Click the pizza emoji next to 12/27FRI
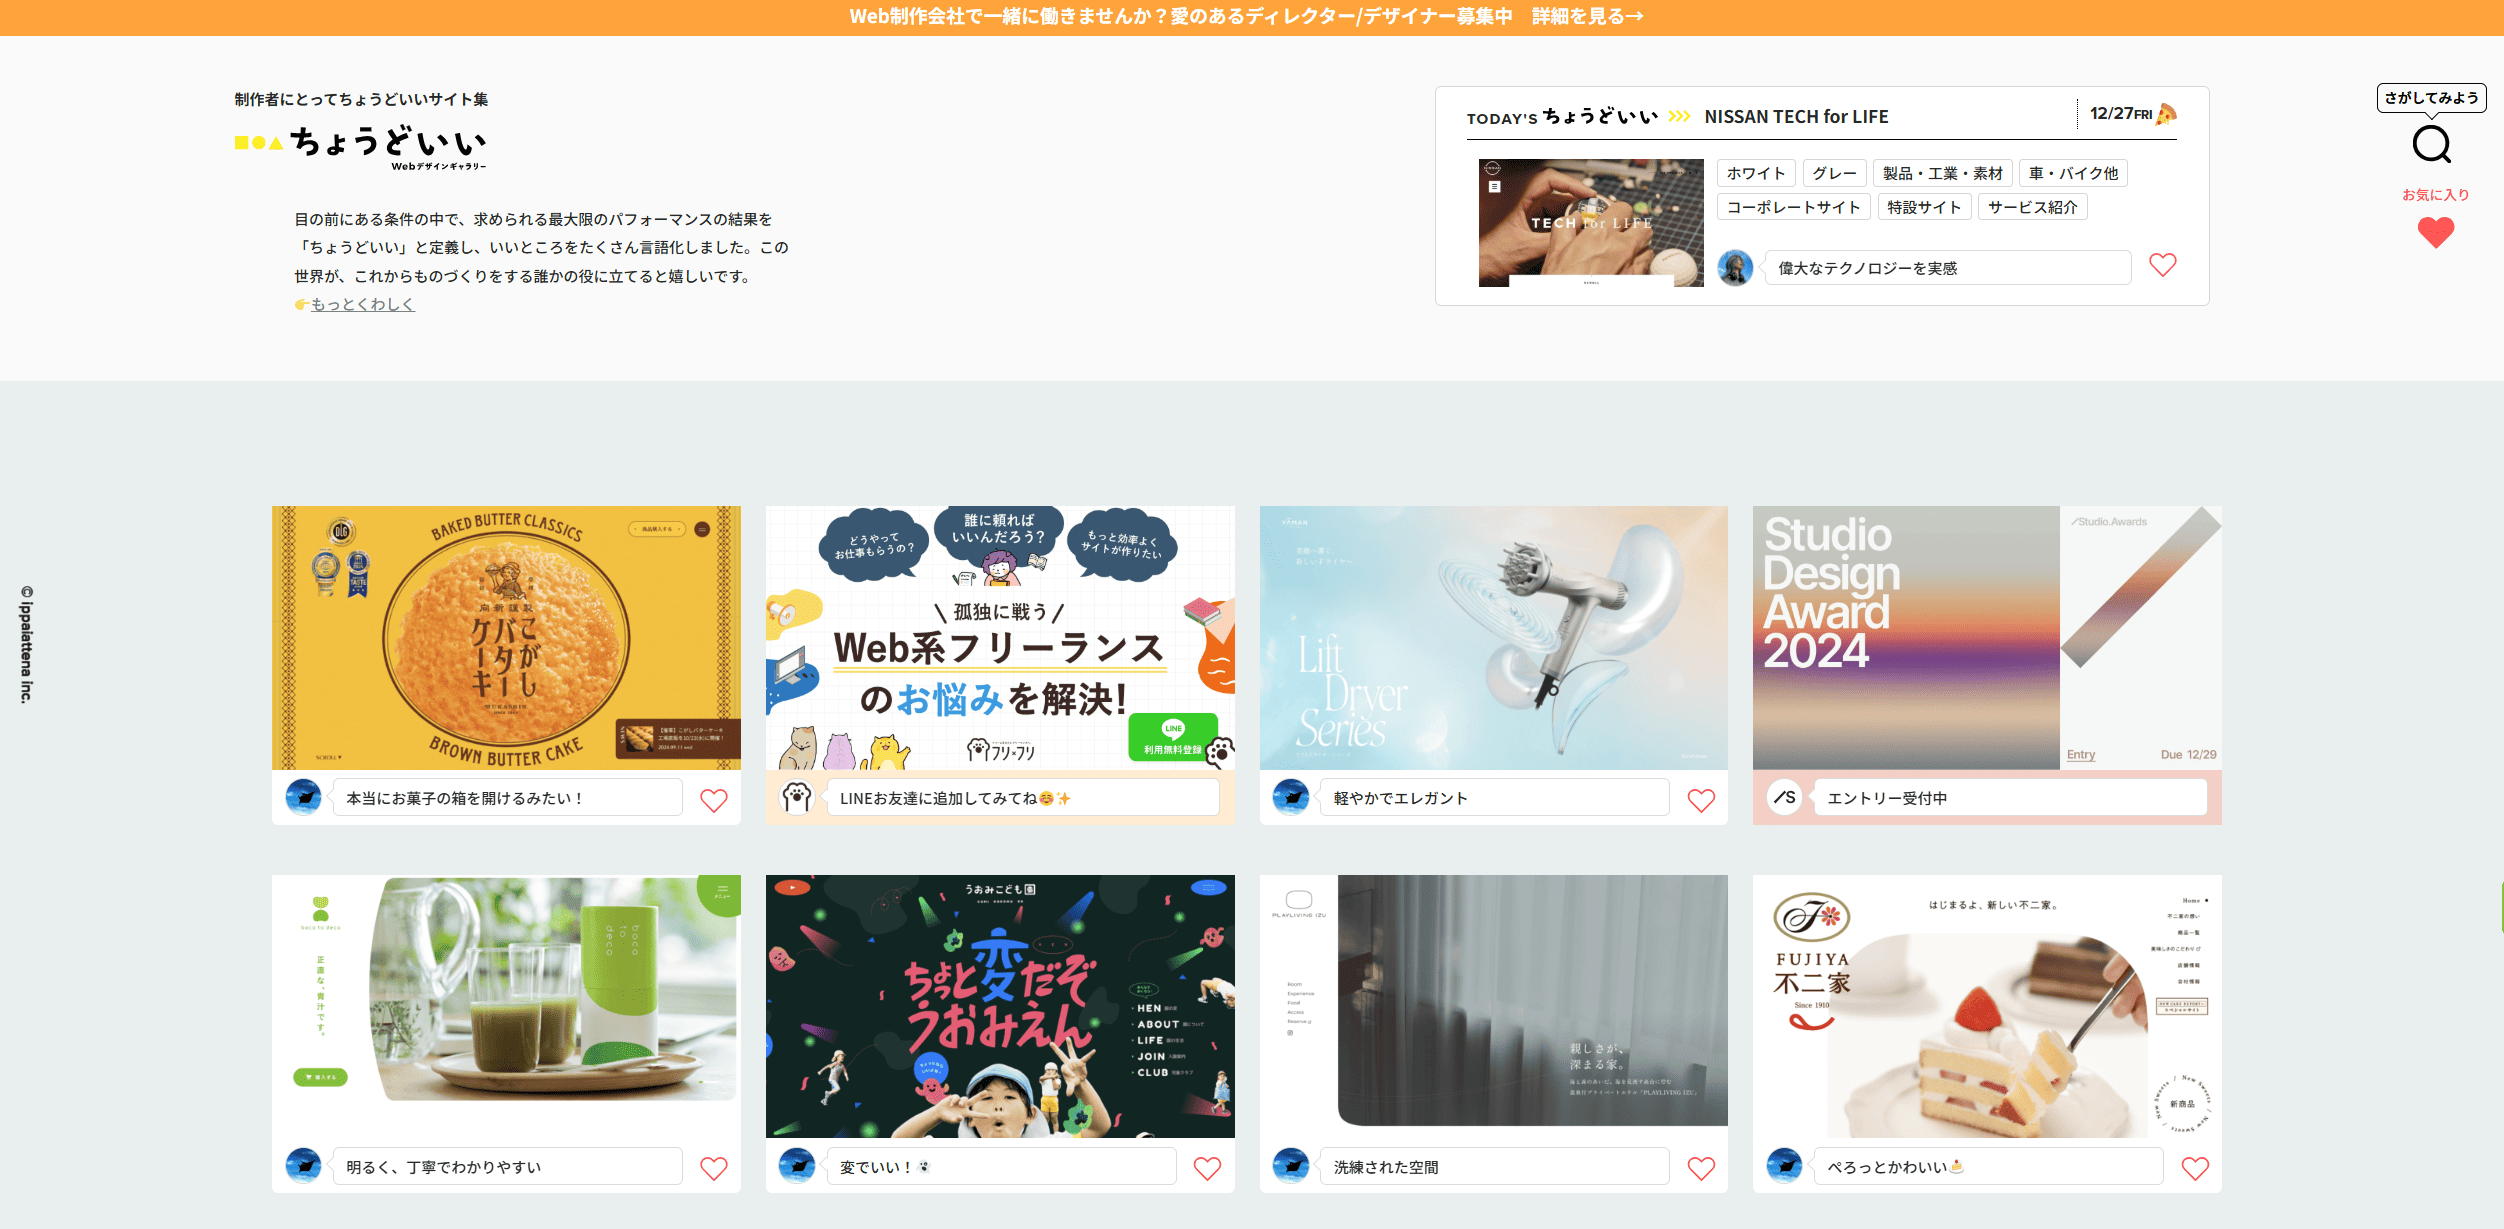This screenshot has height=1229, width=2504. coord(2164,115)
